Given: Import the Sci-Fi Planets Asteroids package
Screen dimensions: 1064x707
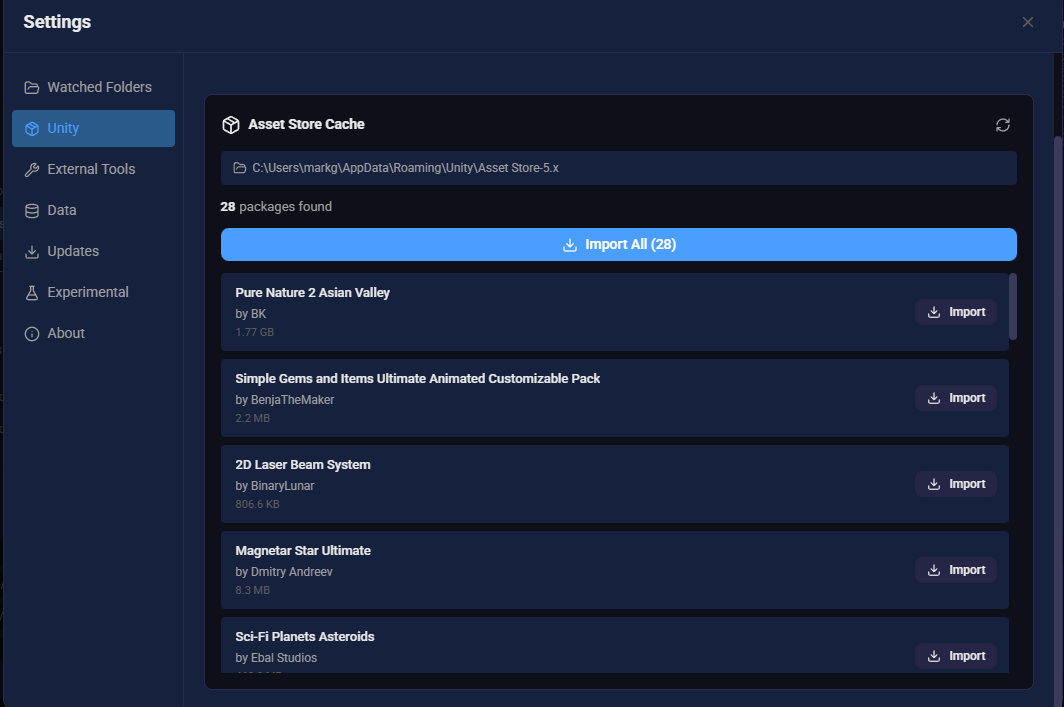Looking at the screenshot, I should (955, 655).
